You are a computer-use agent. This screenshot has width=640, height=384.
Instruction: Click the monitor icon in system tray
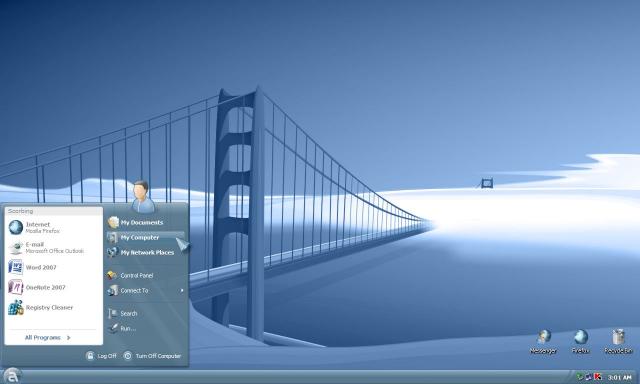[589, 377]
